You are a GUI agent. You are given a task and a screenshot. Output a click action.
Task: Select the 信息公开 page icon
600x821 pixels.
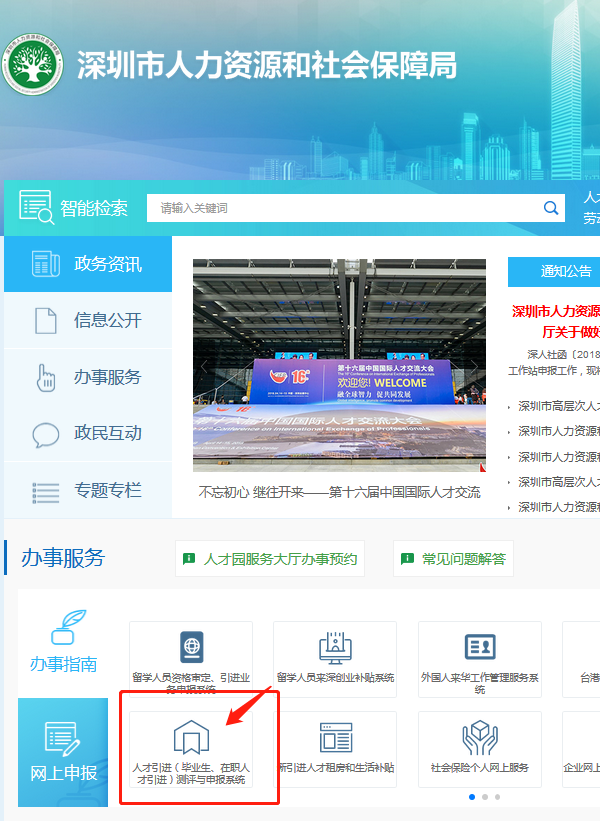tap(46, 320)
